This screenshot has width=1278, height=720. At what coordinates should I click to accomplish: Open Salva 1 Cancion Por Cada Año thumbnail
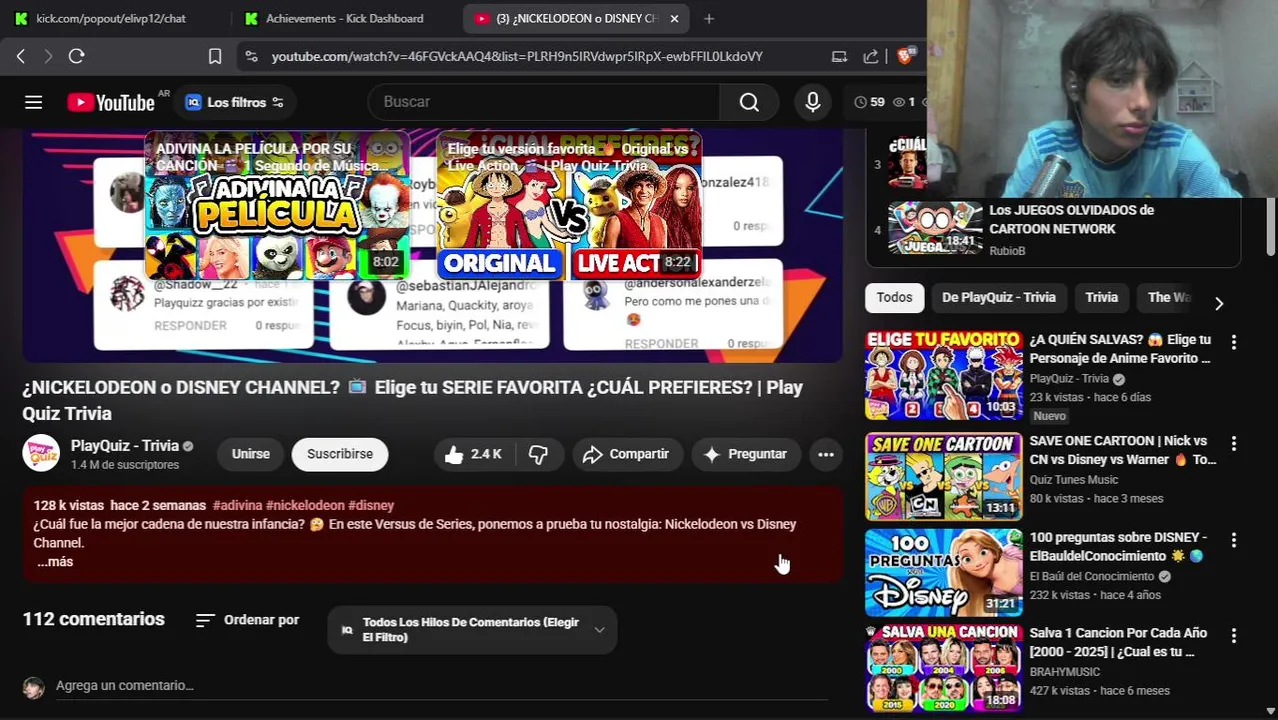(943, 668)
